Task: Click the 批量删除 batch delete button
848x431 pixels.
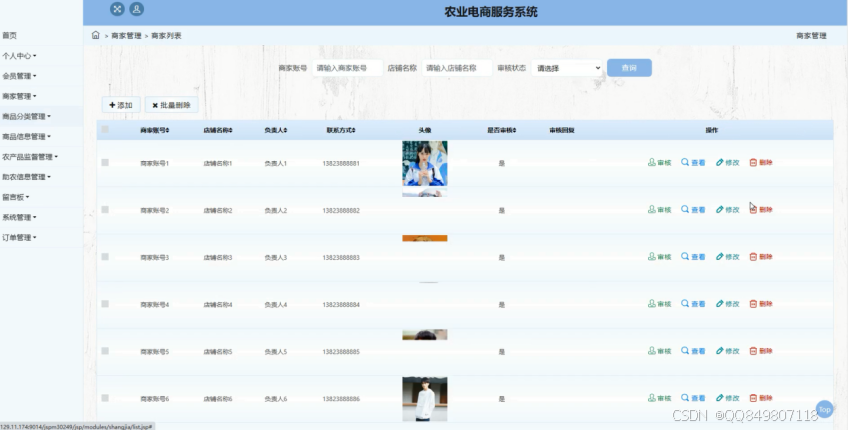Action: point(171,105)
